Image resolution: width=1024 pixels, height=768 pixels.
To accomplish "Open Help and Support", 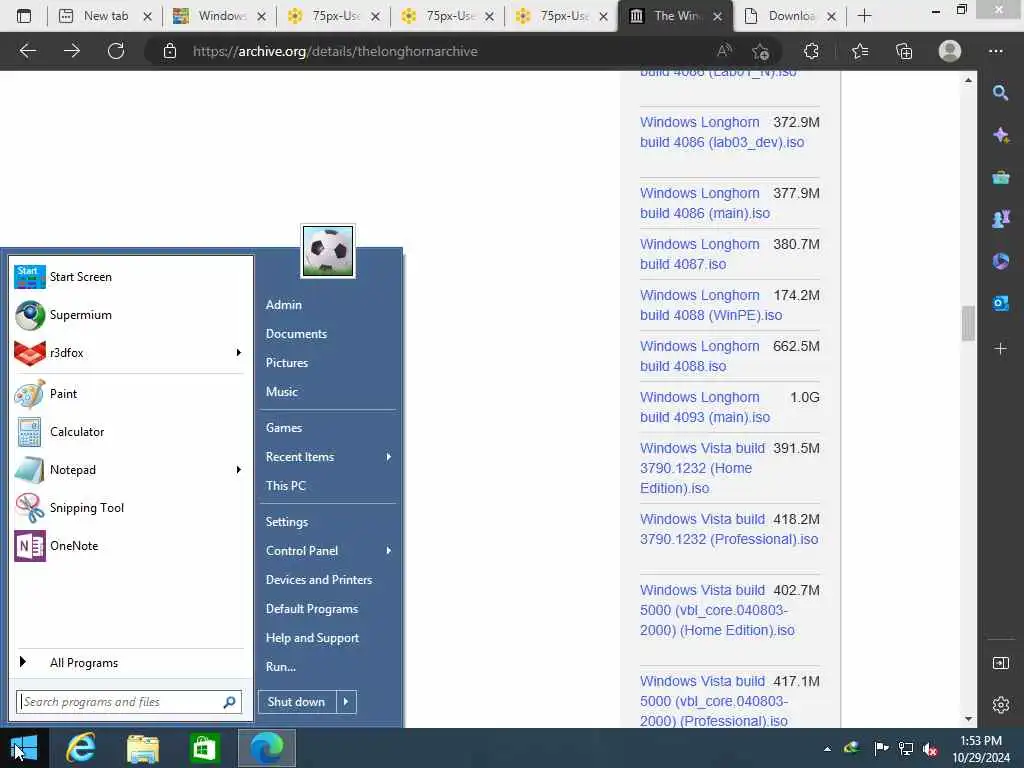I will pyautogui.click(x=312, y=638).
